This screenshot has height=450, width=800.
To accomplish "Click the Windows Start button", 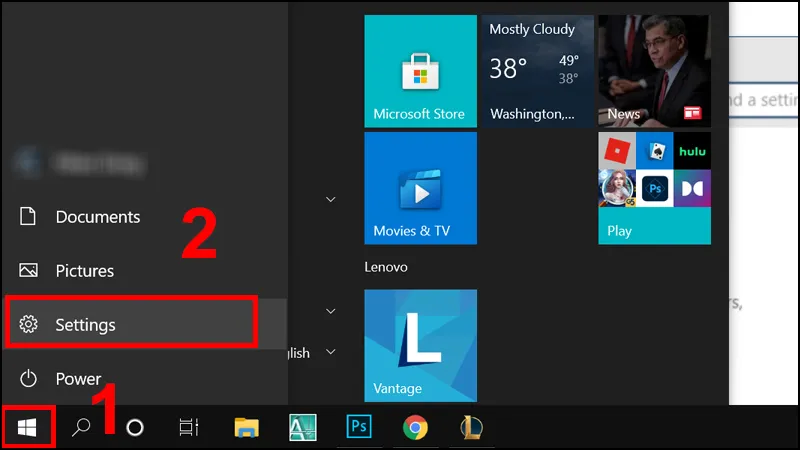I will pos(27,428).
